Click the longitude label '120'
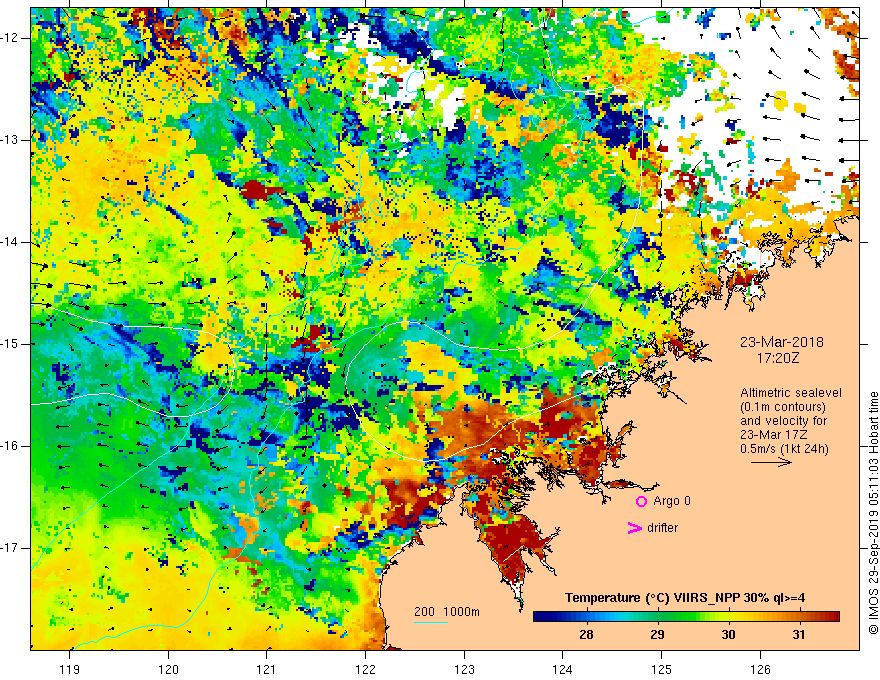Image resolution: width=880 pixels, height=680 pixels. point(168,669)
